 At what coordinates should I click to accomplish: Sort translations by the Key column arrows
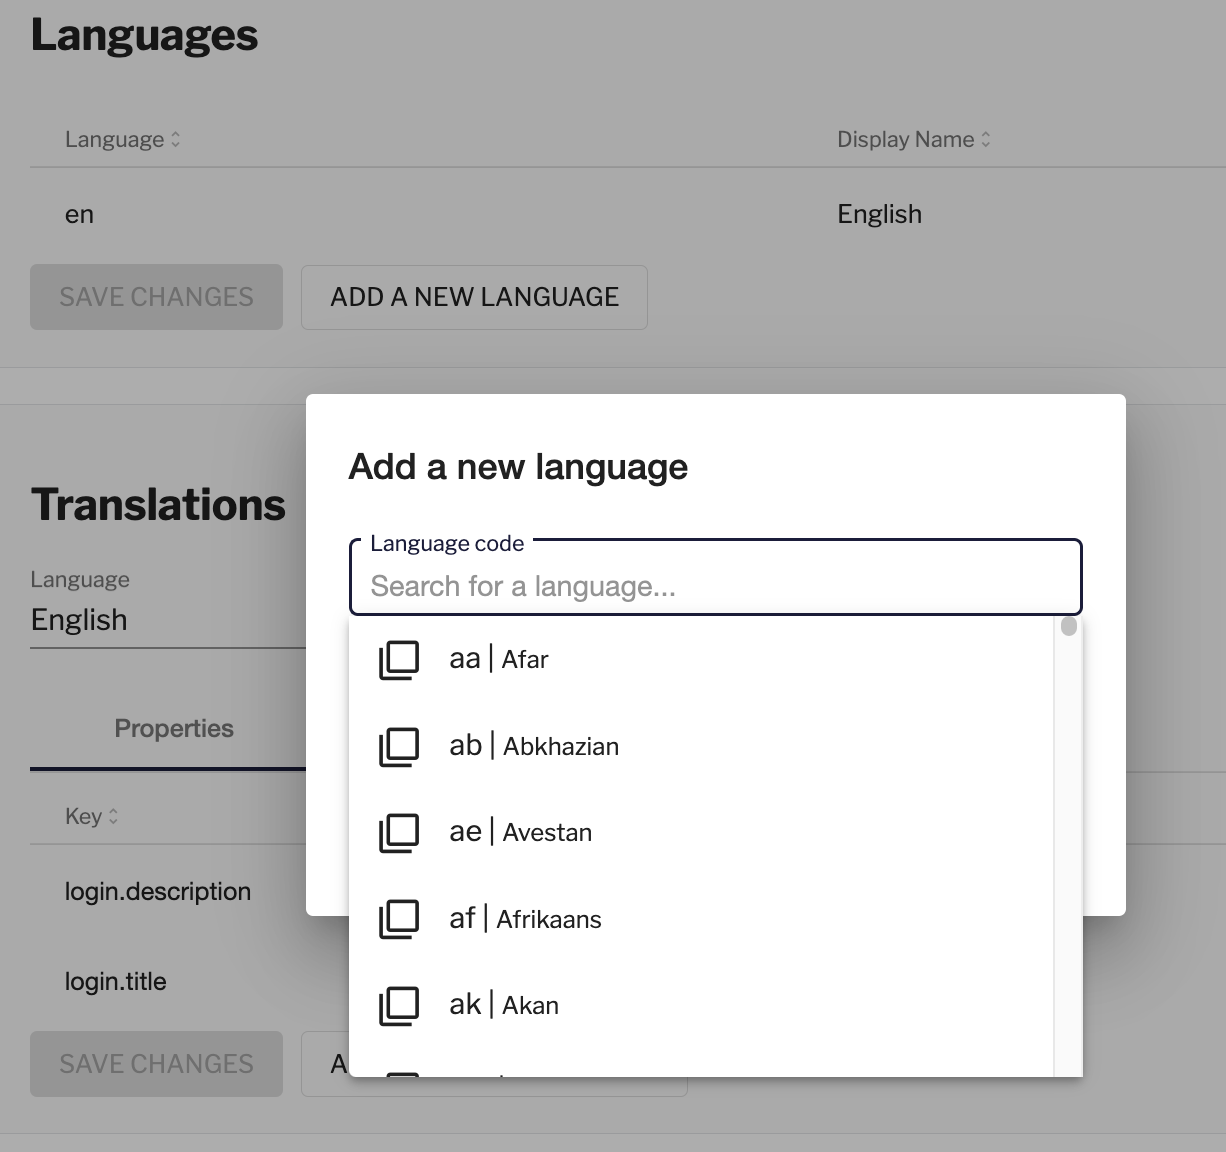point(113,817)
